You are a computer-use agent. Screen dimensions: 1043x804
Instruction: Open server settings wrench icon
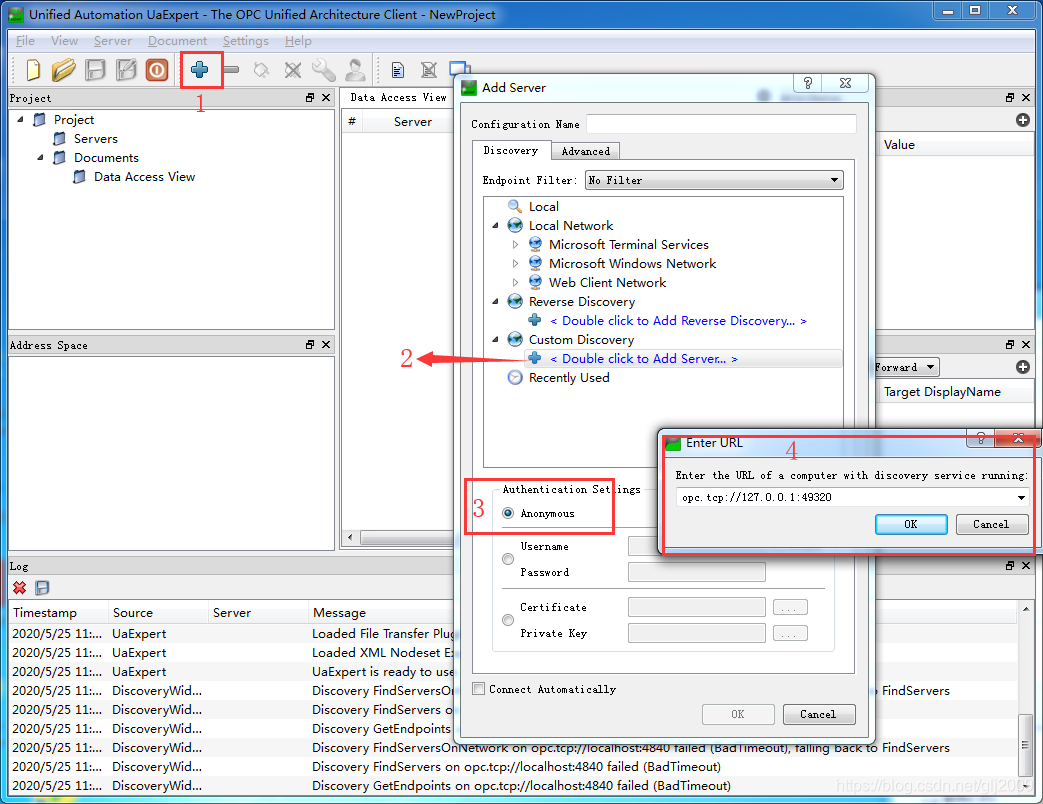[324, 69]
